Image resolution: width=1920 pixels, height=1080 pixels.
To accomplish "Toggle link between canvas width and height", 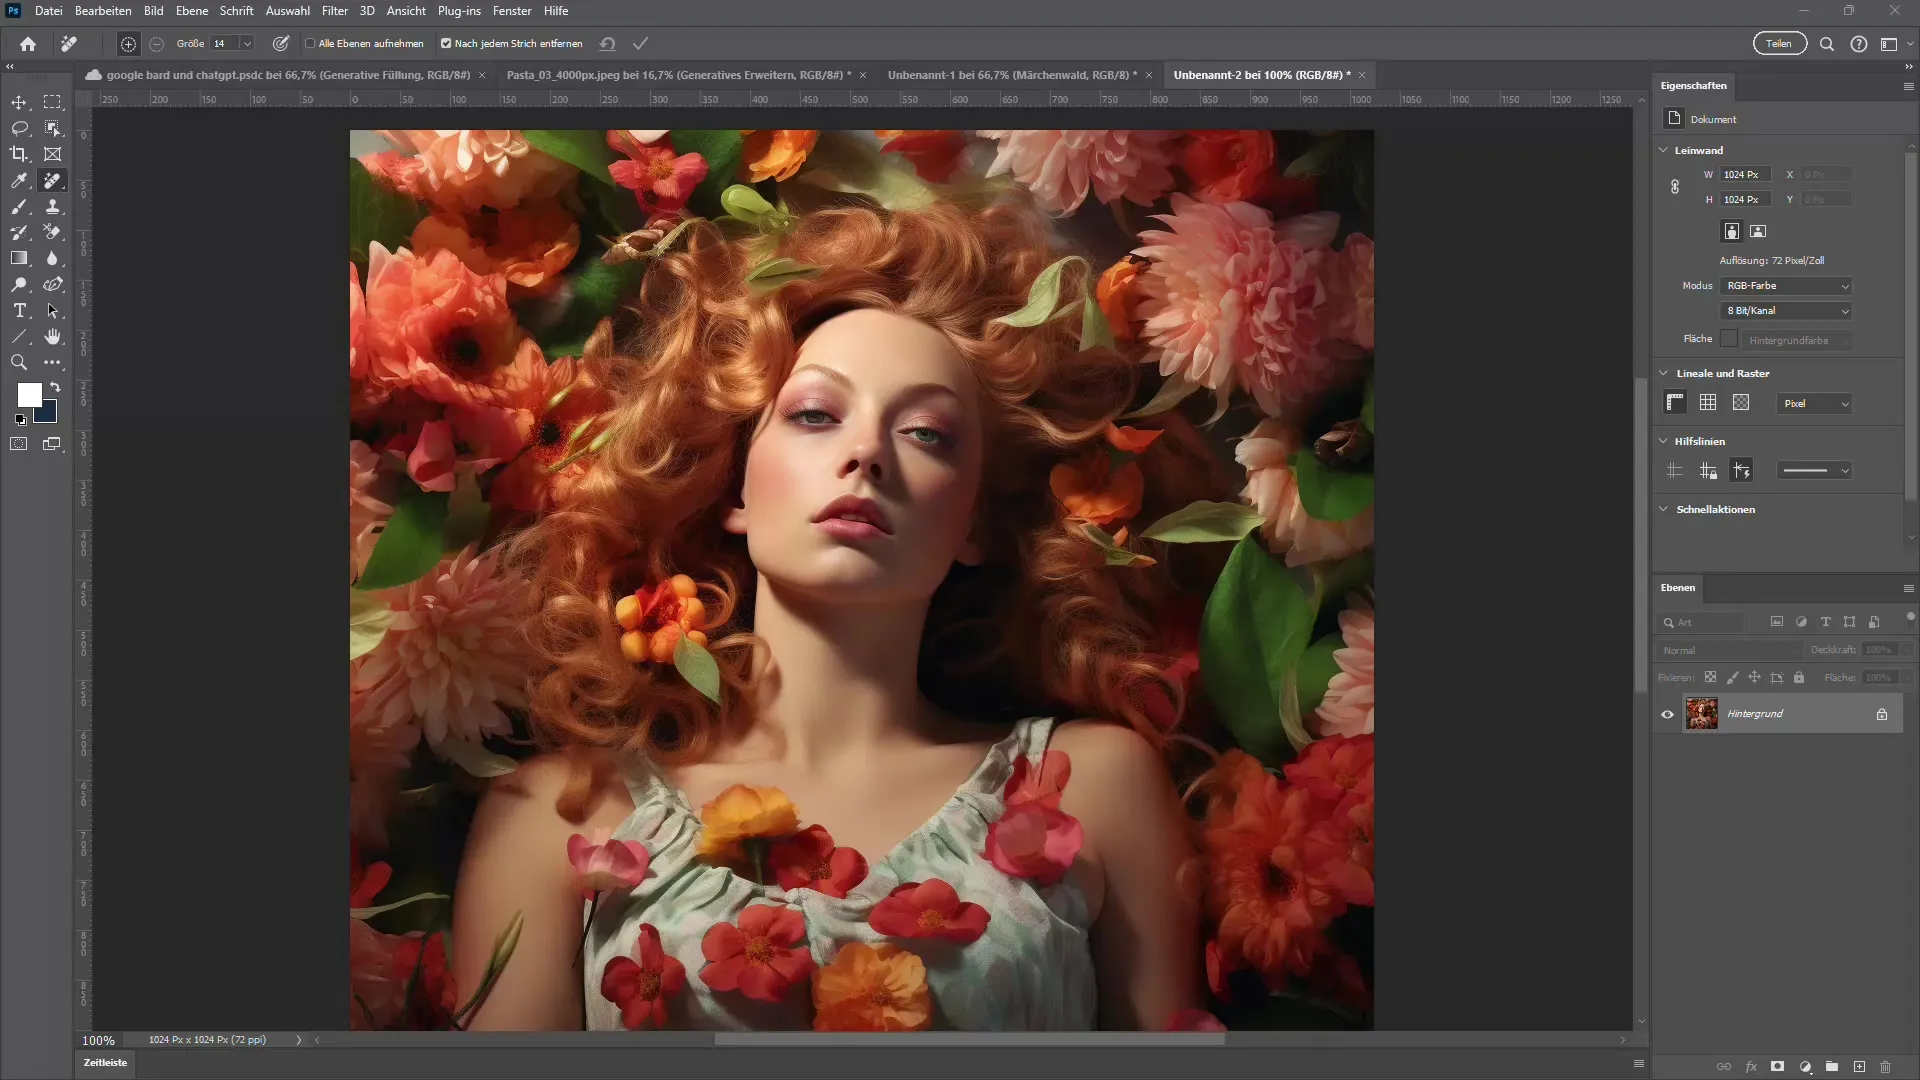I will point(1675,187).
